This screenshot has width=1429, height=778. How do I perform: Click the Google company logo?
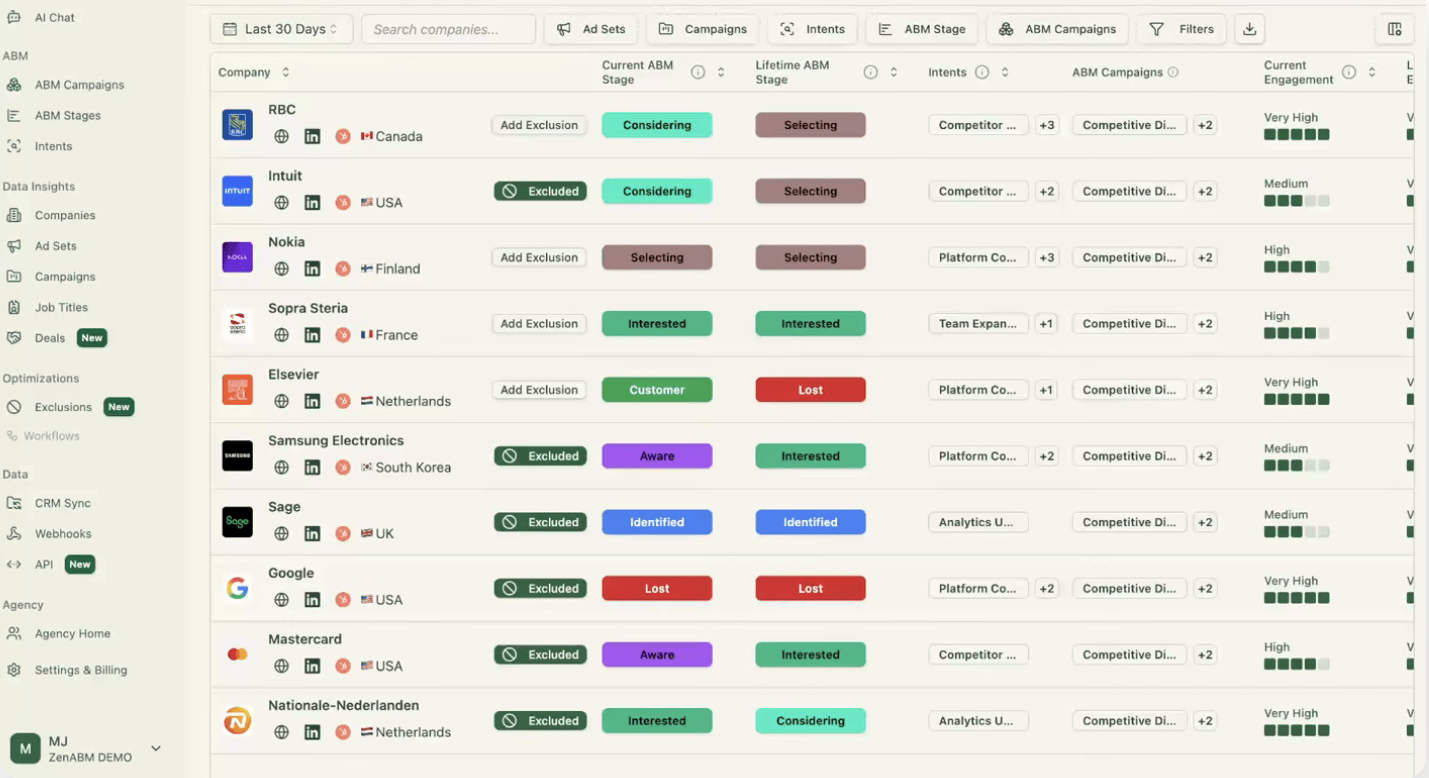pyautogui.click(x=237, y=588)
